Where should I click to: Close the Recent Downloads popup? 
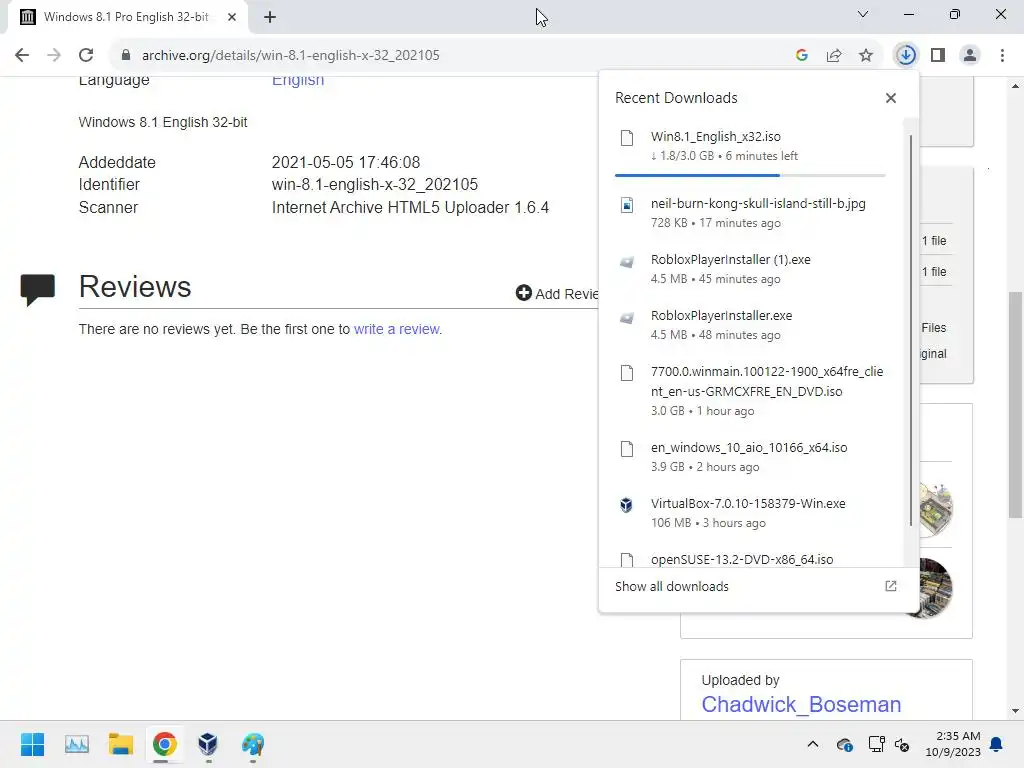[x=891, y=98]
